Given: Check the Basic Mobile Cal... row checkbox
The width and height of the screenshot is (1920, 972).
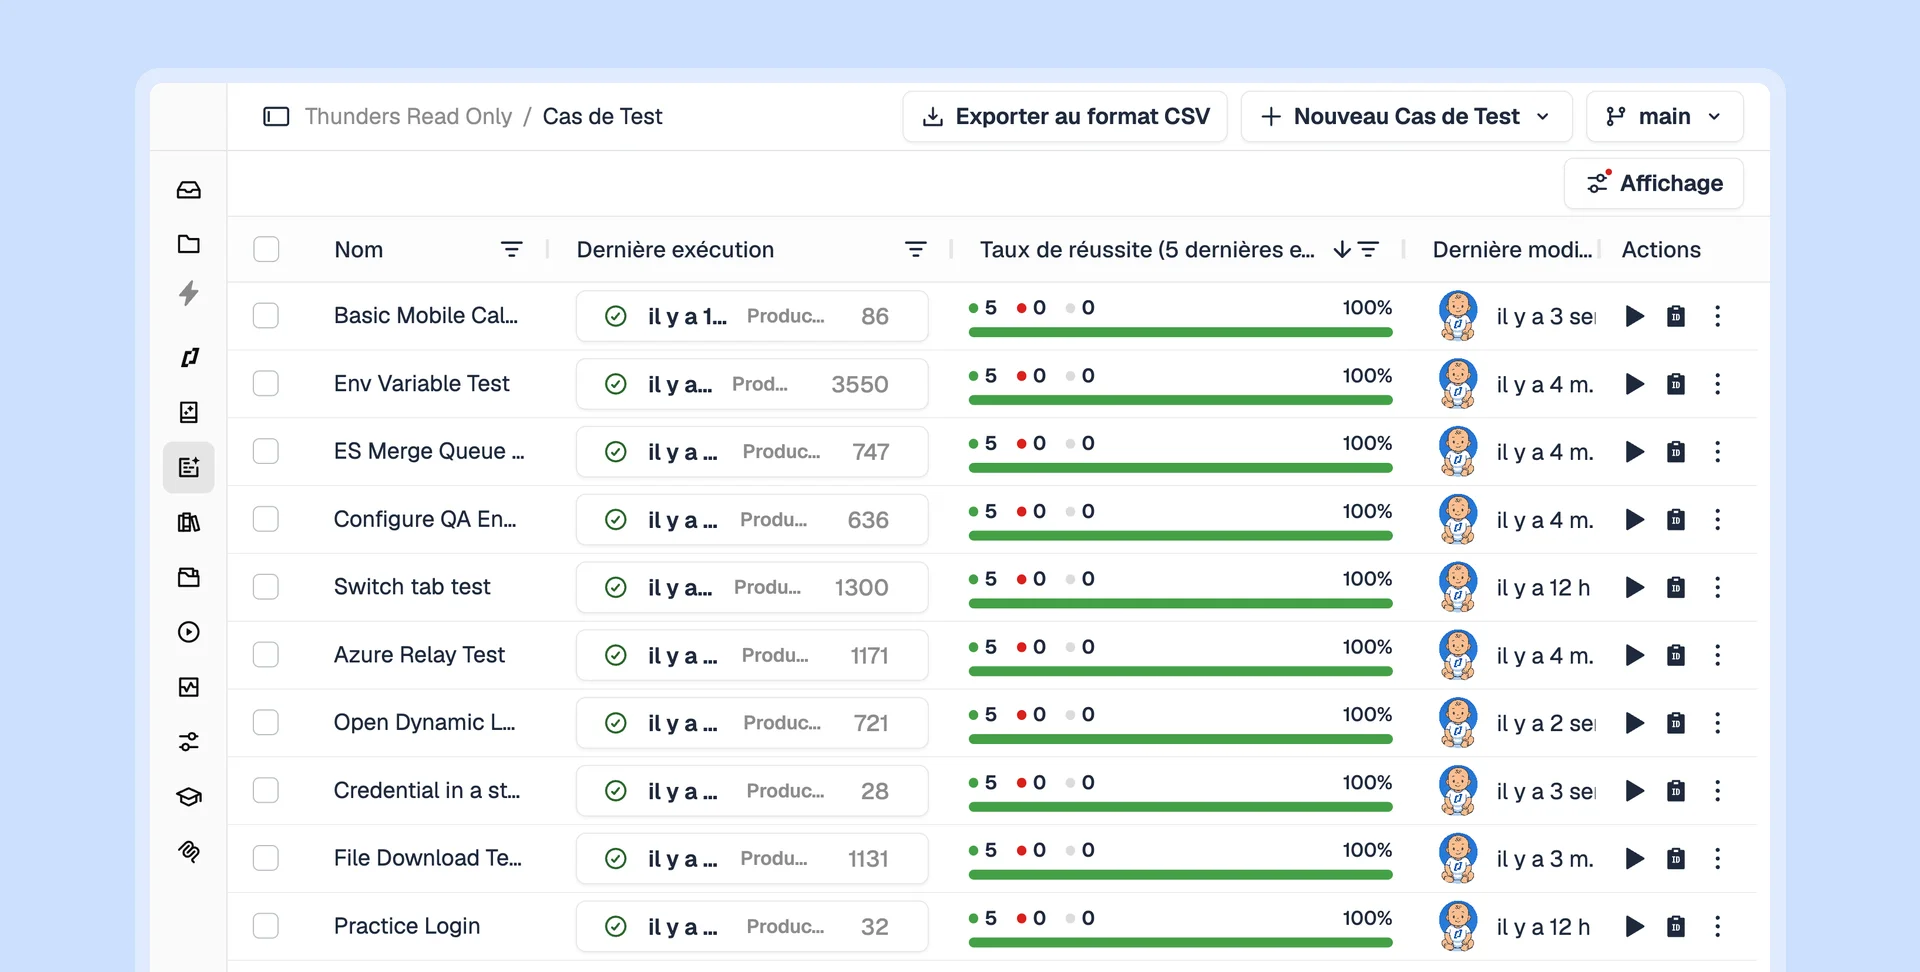Looking at the screenshot, I should pyautogui.click(x=266, y=316).
